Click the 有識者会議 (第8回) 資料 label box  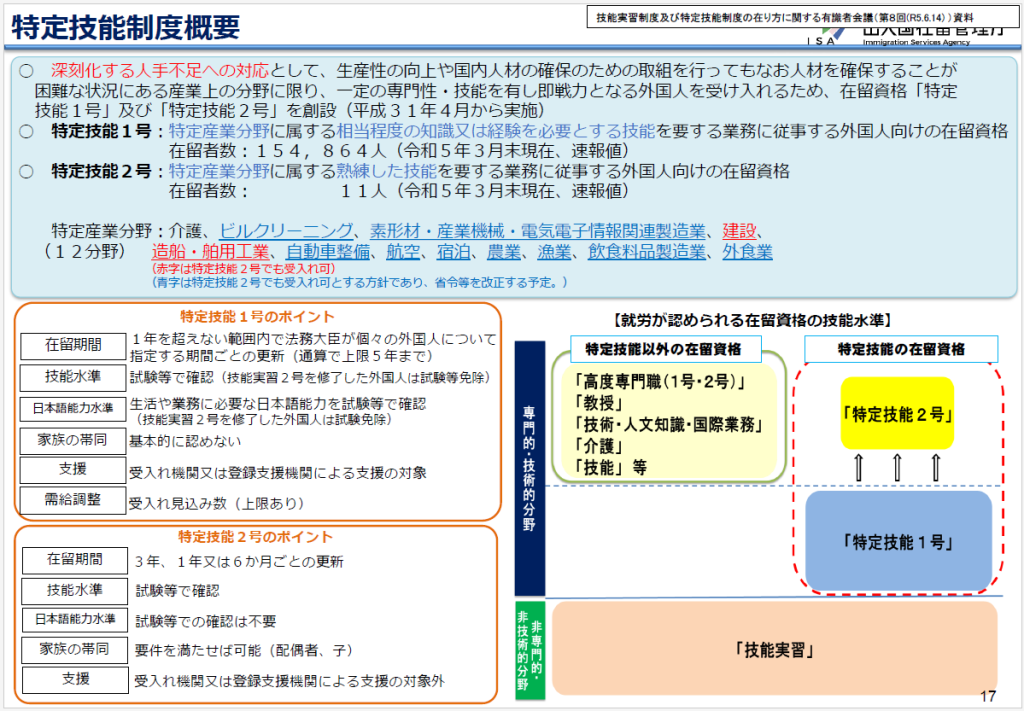pos(803,18)
